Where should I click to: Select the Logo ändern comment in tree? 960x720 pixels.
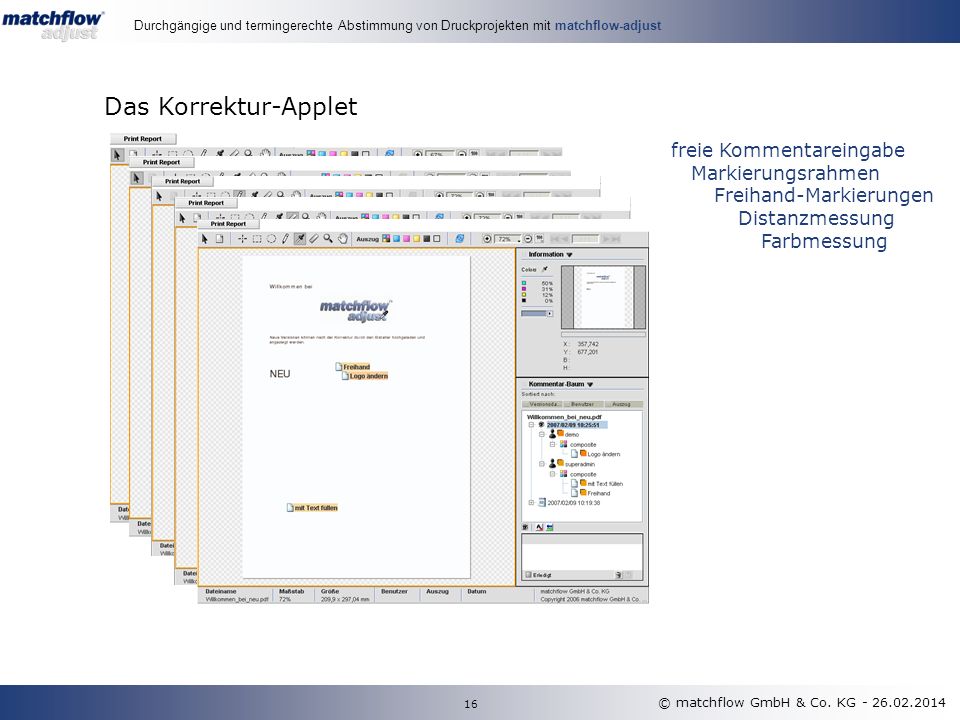[603, 454]
